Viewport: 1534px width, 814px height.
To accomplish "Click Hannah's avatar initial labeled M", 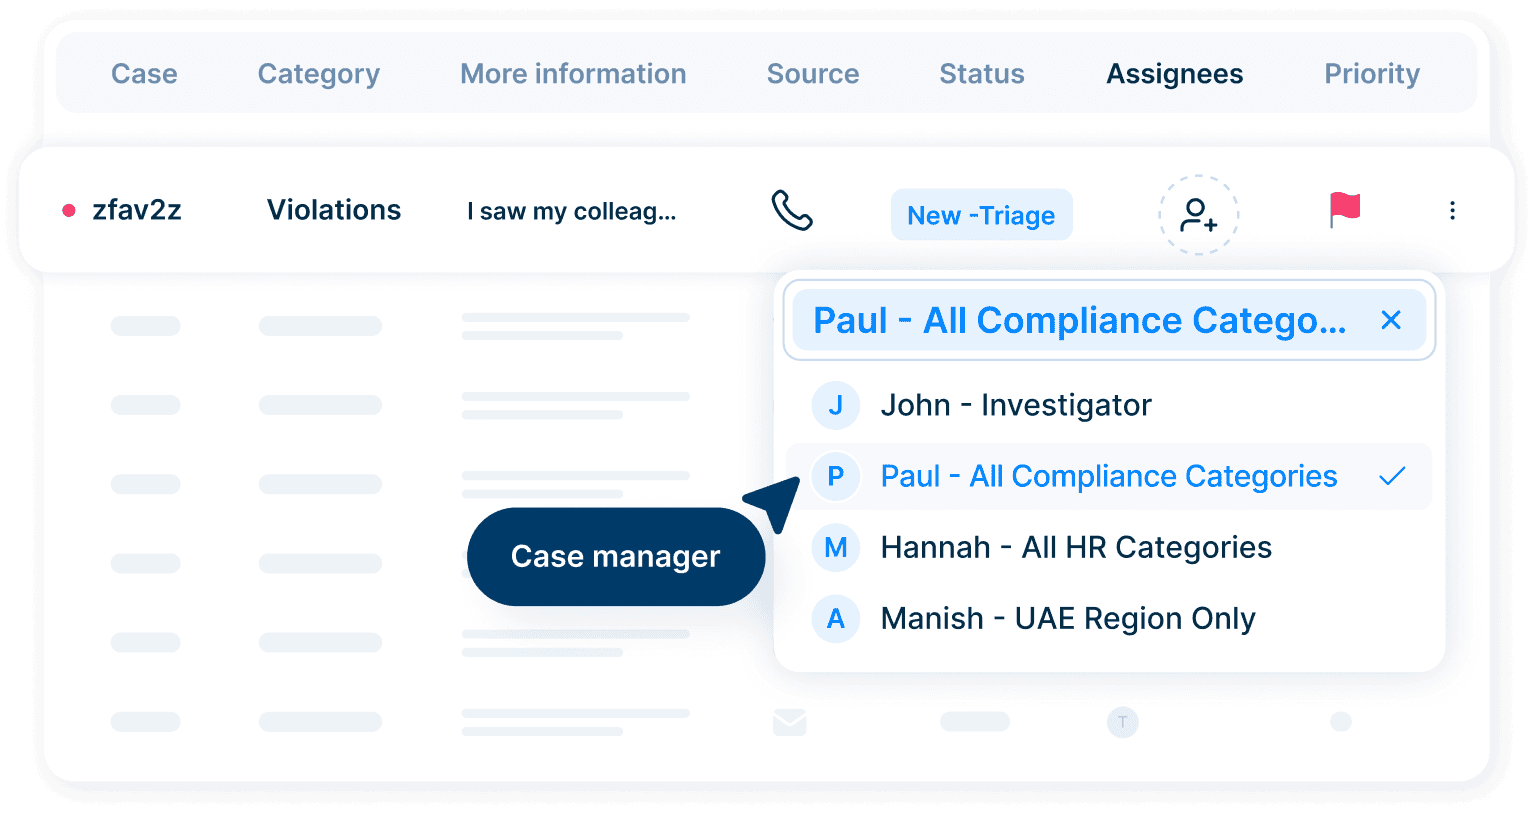I will [x=836, y=547].
